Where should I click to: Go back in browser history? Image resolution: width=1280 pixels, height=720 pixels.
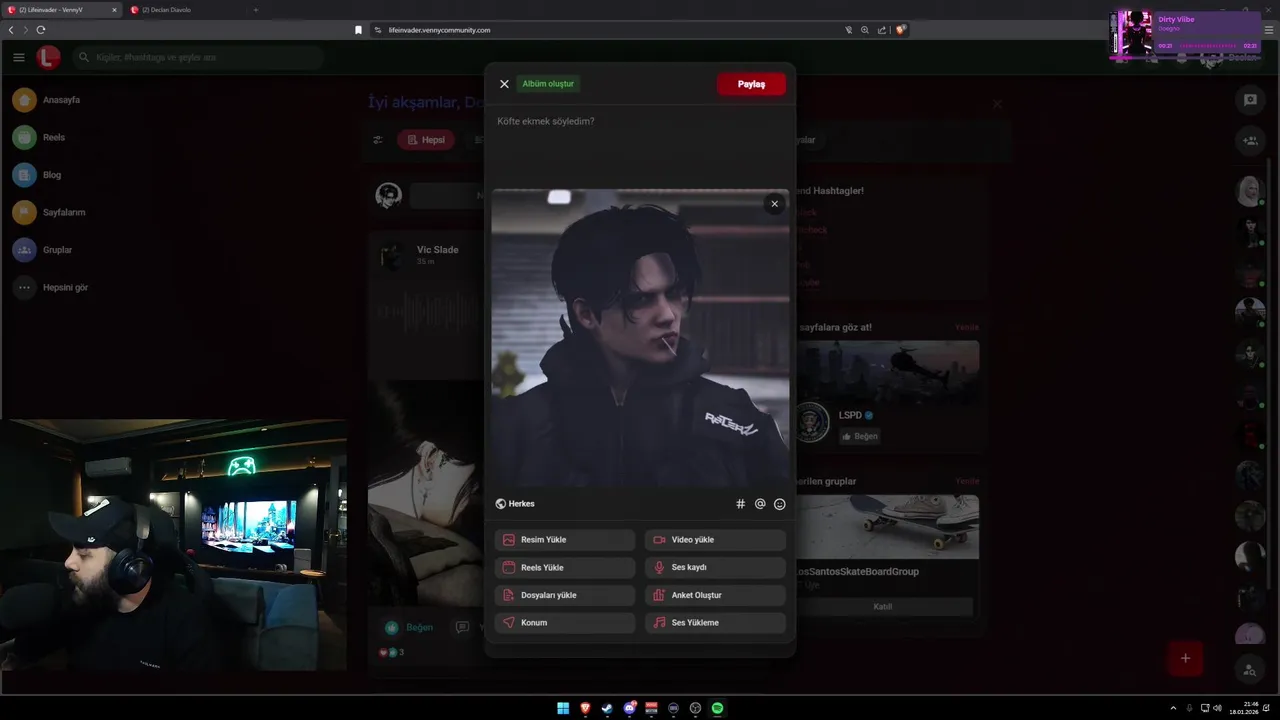[x=11, y=30]
